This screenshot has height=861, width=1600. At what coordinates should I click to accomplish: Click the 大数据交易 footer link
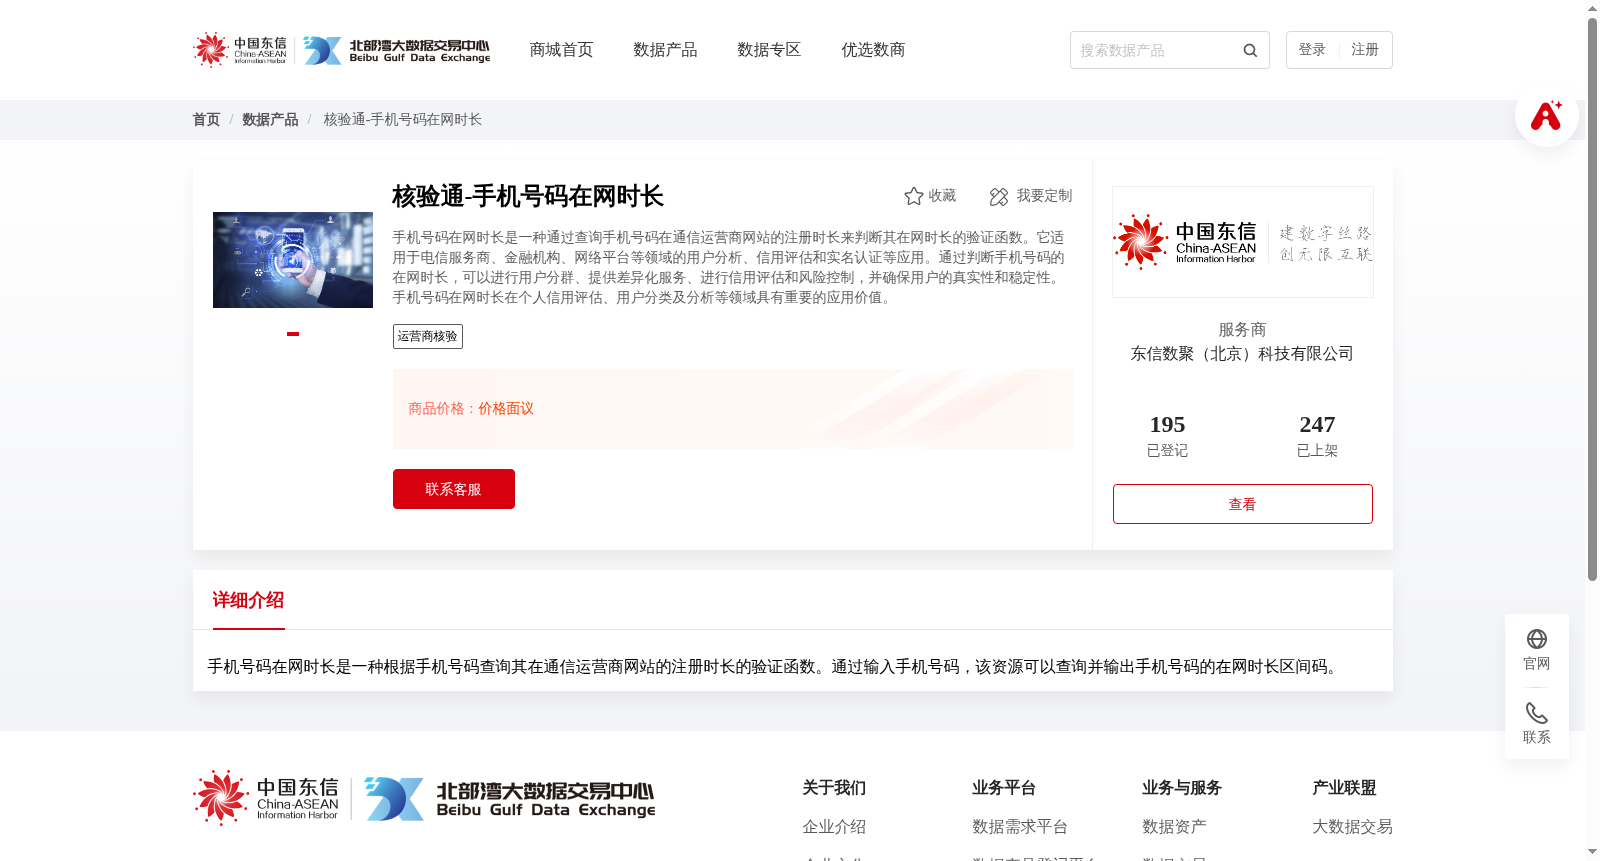[1352, 827]
